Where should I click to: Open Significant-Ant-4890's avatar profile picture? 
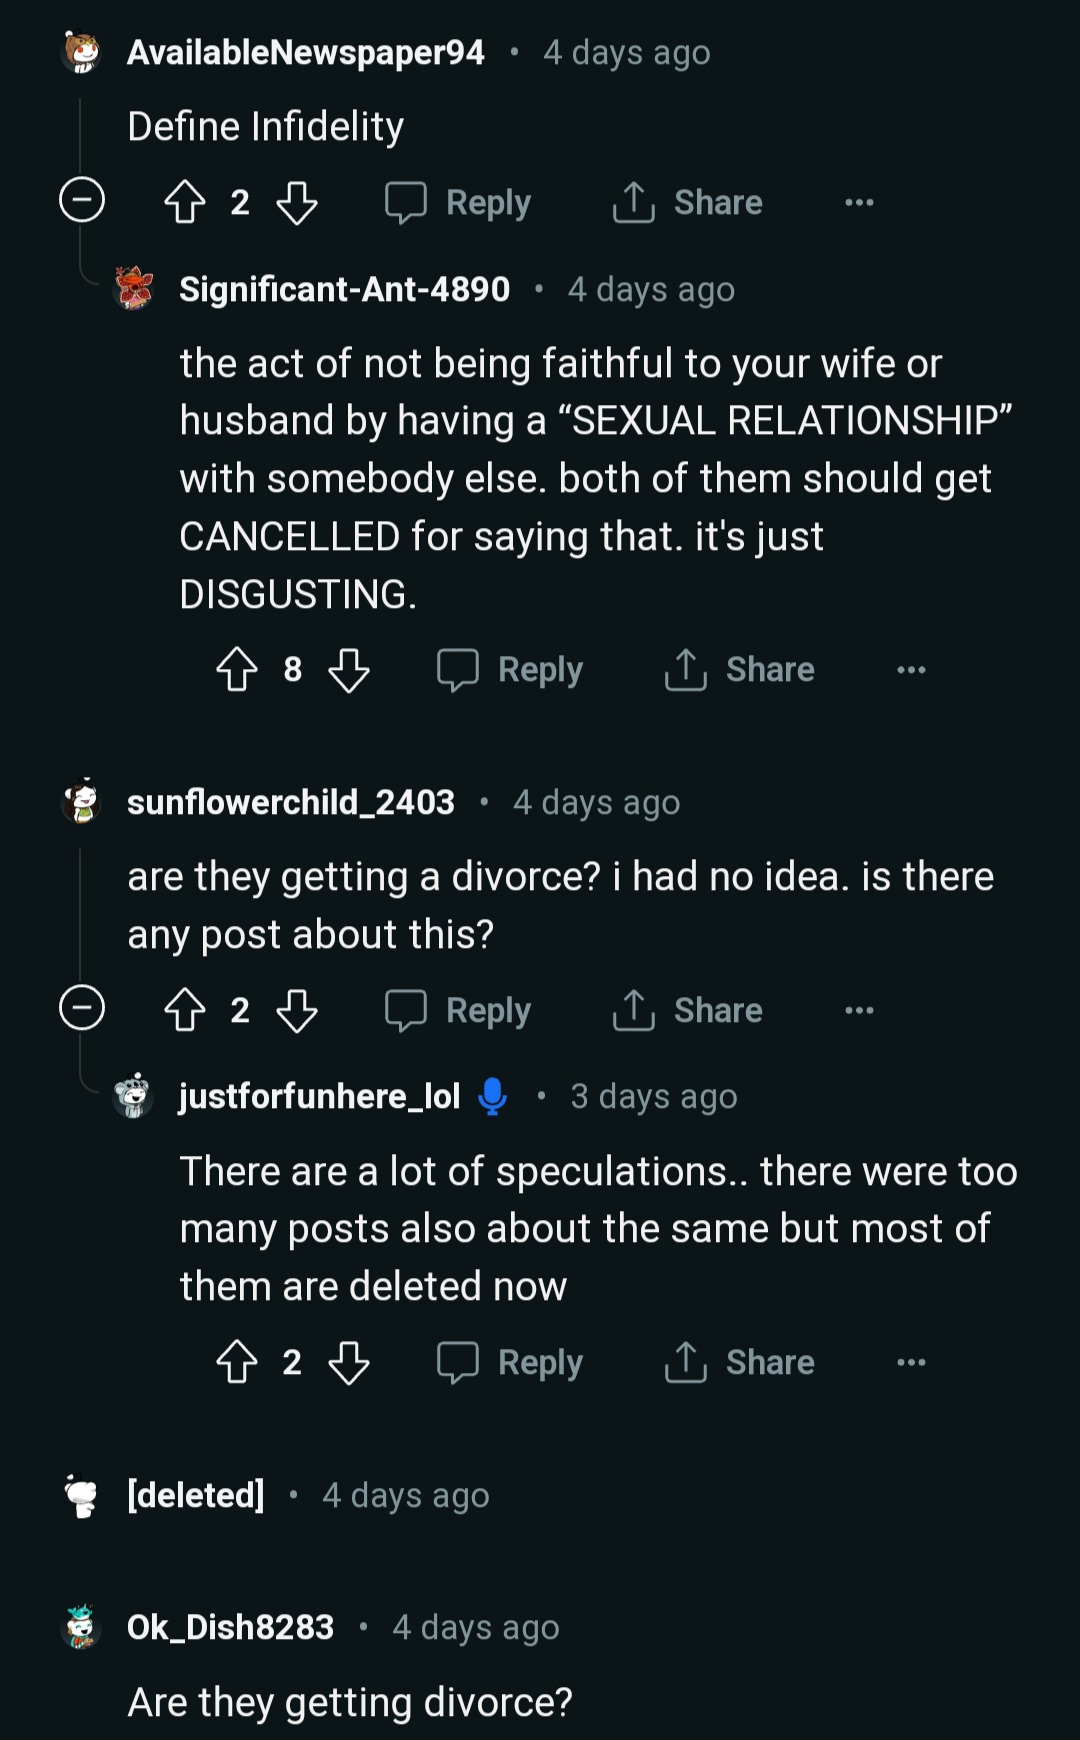[134, 289]
